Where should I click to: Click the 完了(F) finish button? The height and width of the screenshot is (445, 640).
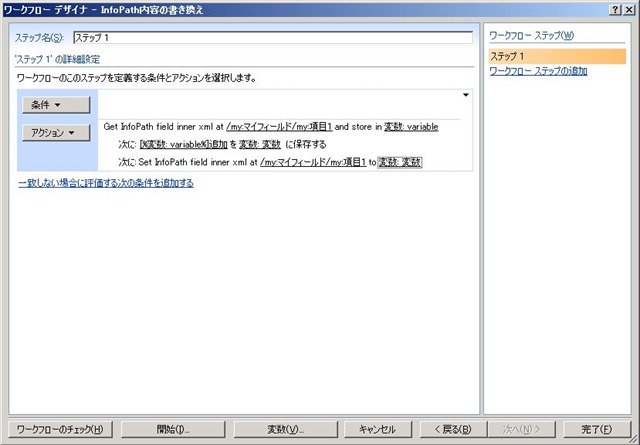(597, 429)
